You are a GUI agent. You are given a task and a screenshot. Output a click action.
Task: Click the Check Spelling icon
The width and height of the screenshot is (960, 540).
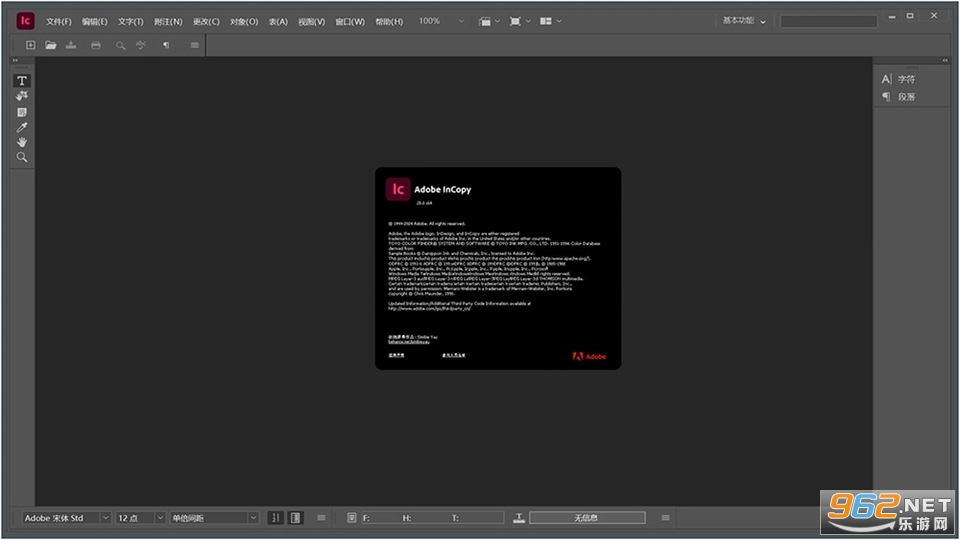[x=141, y=45]
